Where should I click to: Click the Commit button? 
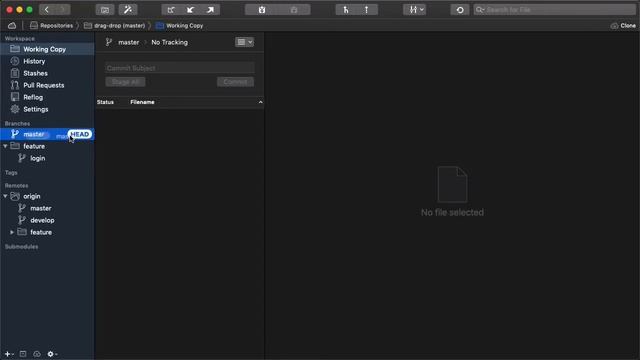pos(235,82)
